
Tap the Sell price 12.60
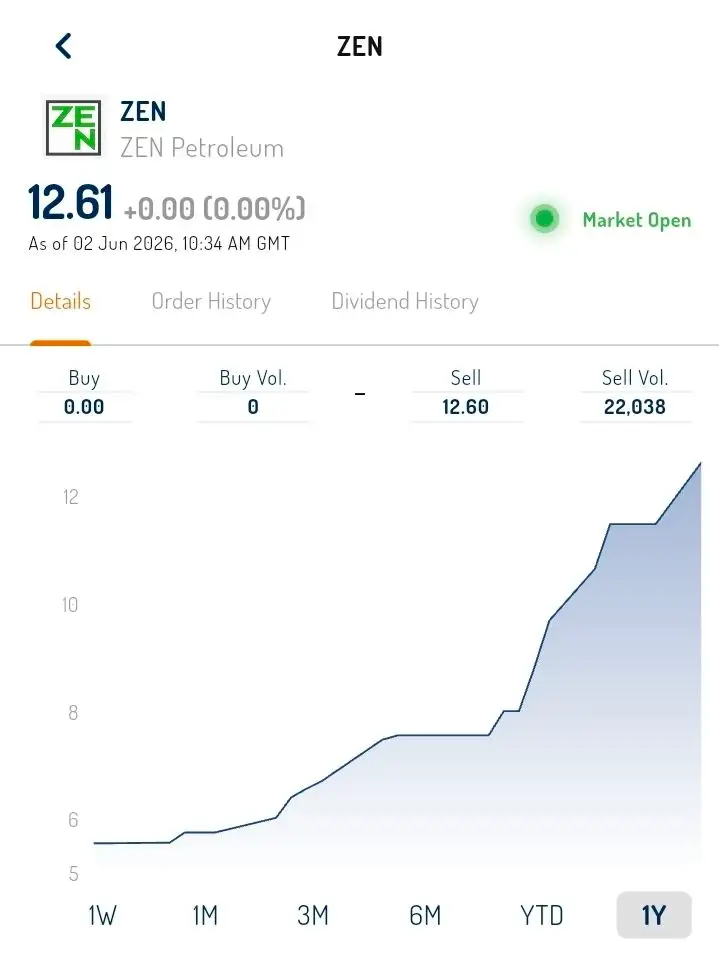(465, 407)
